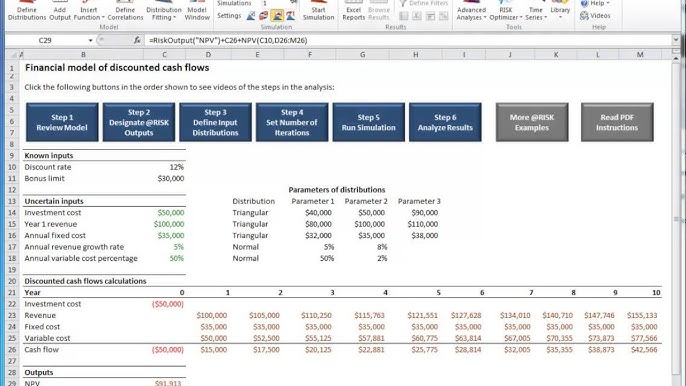Viewport: 686px width, 386px height.
Task: Click the first icon right of Settings
Action: (251, 16)
